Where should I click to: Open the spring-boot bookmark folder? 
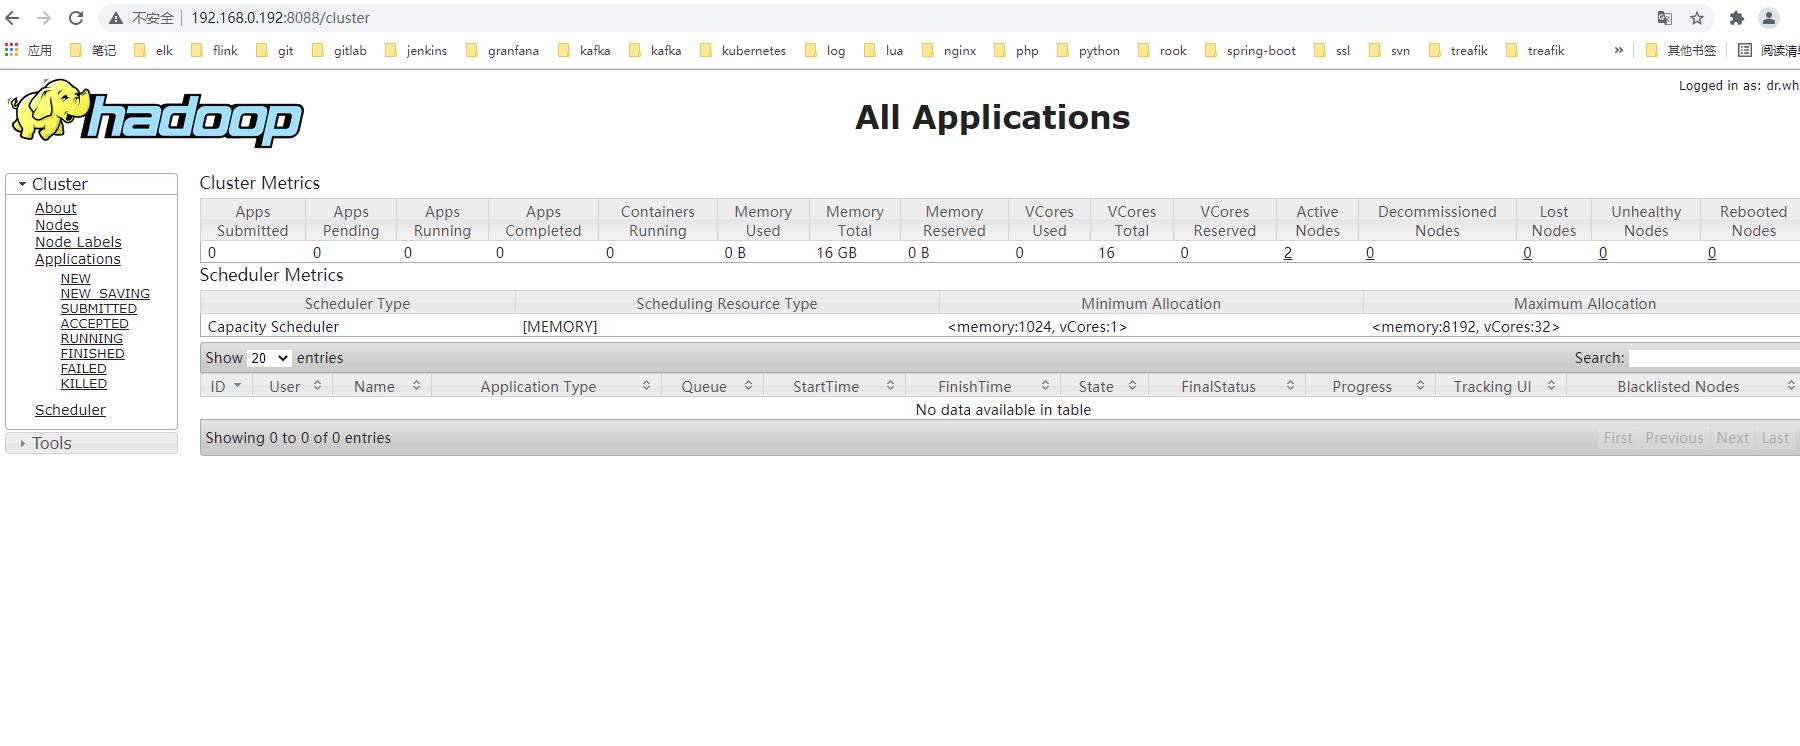click(x=1250, y=50)
